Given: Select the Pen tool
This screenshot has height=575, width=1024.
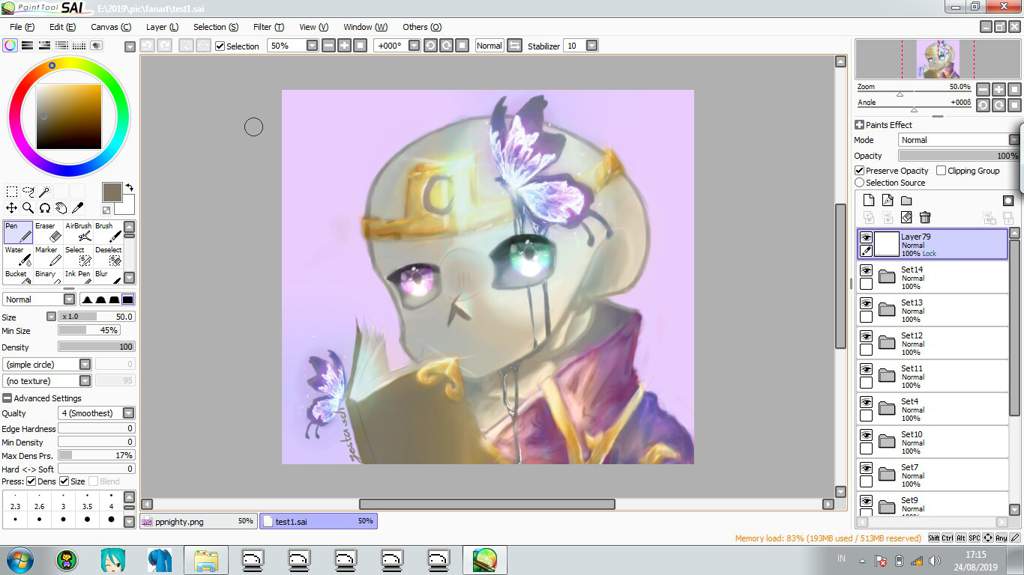Looking at the screenshot, I should 18,233.
